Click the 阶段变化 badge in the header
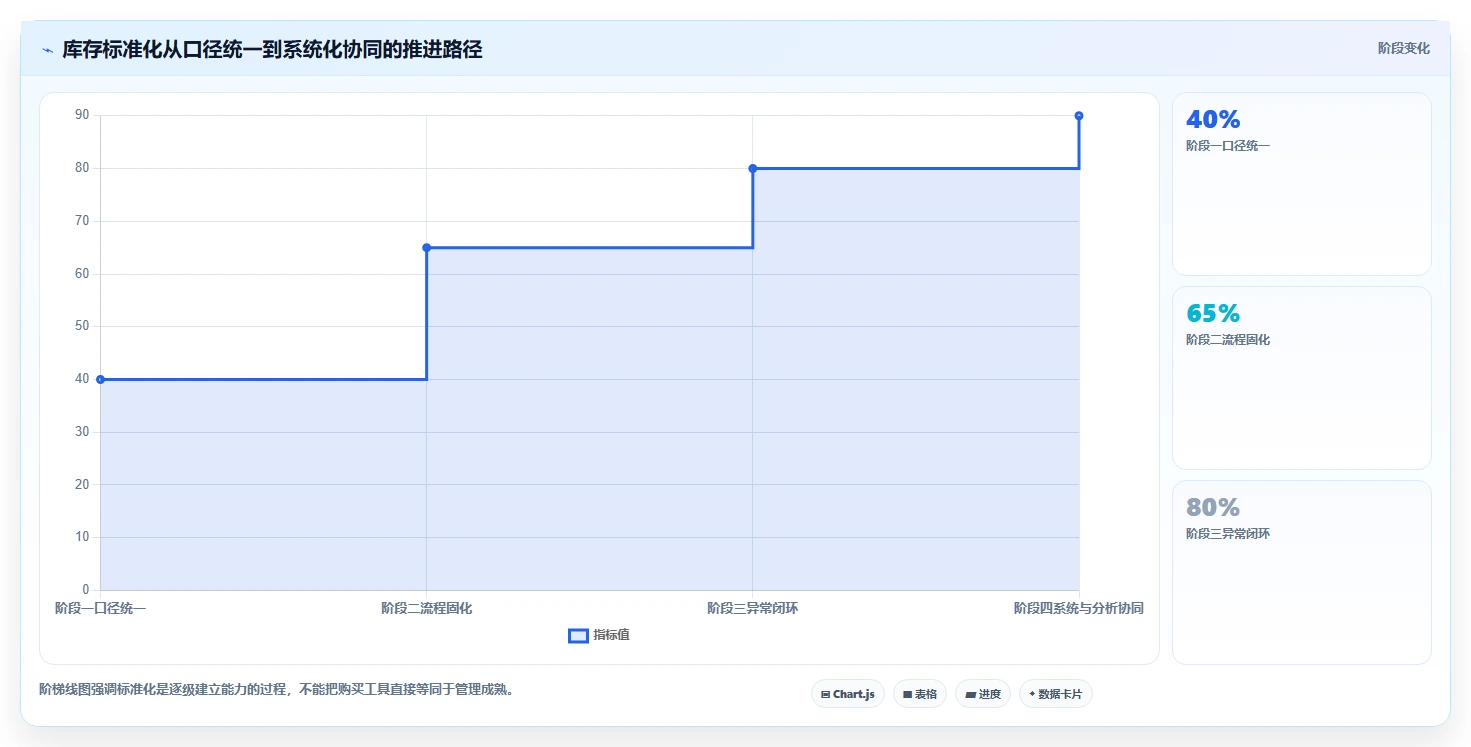Viewport: 1471px width, 747px height. pos(1403,48)
